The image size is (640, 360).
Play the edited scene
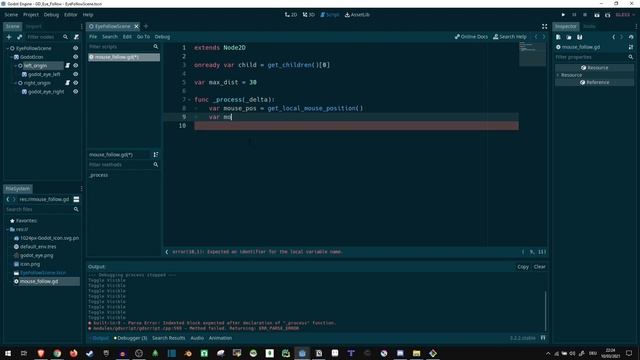click(597, 15)
